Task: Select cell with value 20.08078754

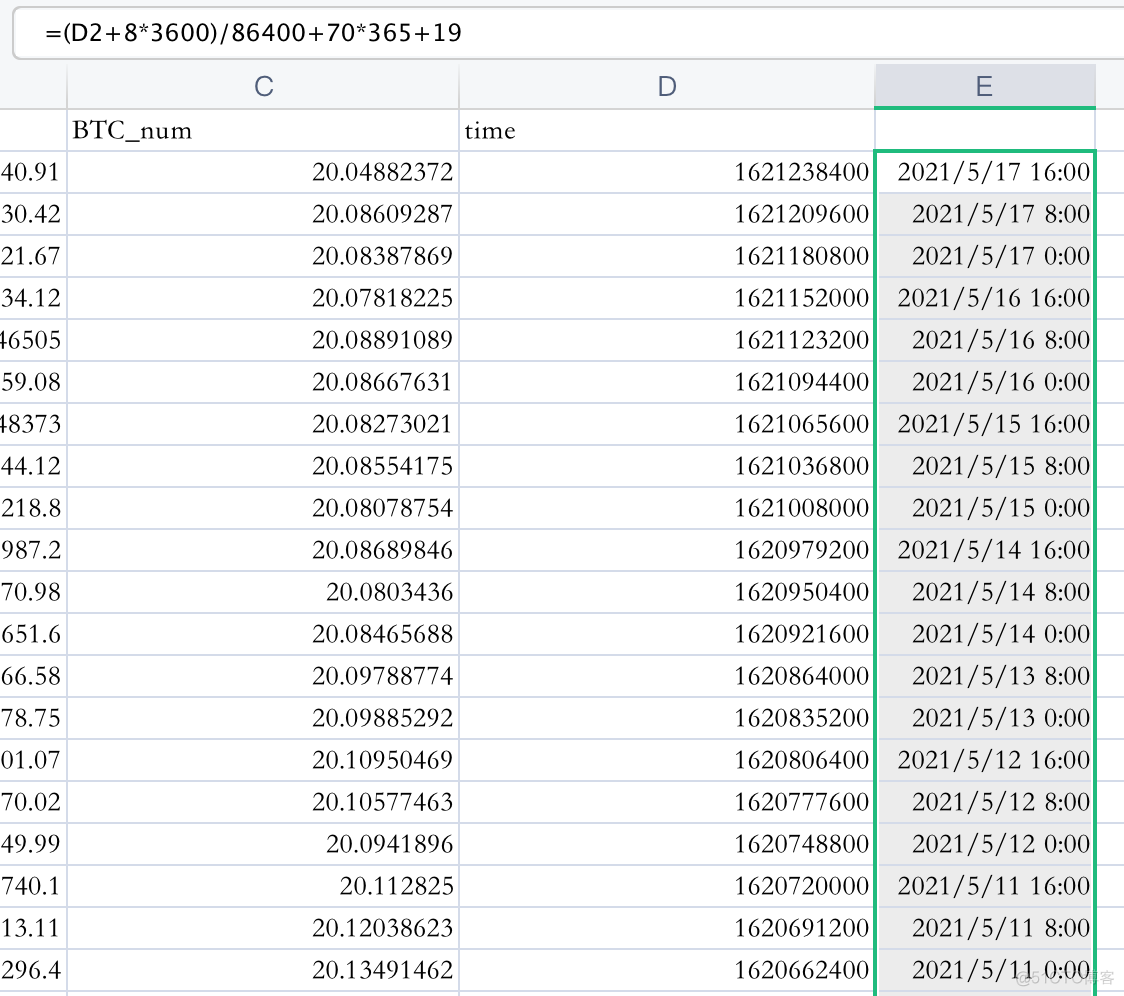Action: coord(263,508)
